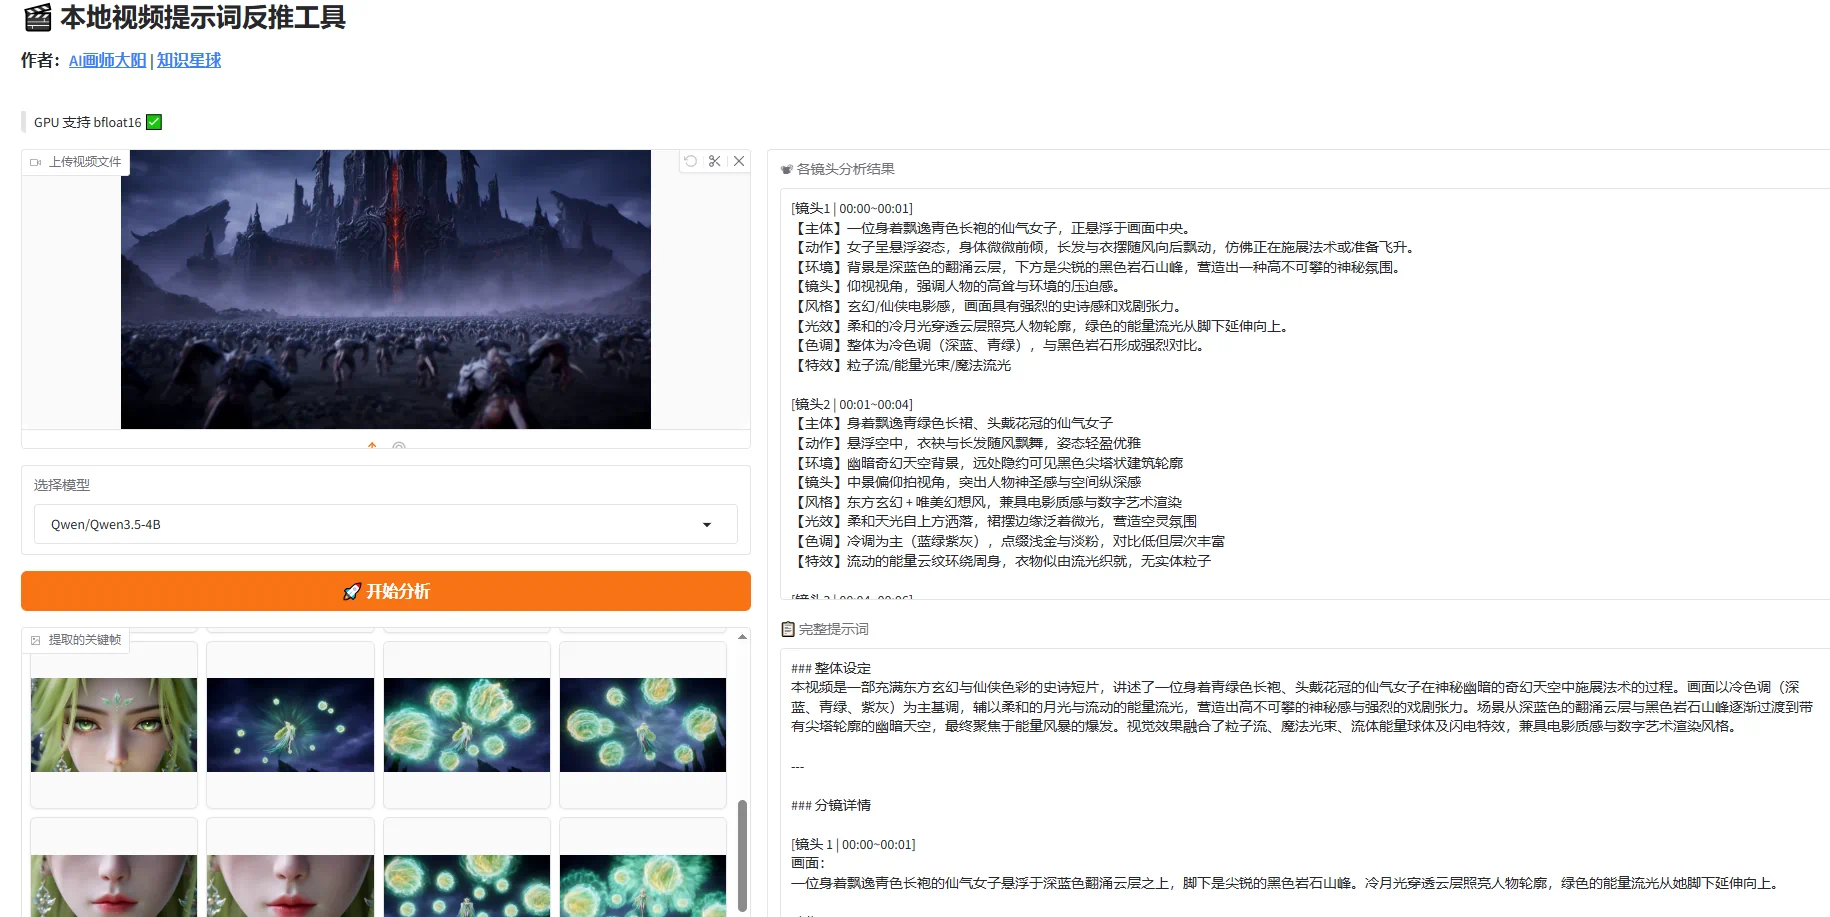Click the 完整提示词 heading
This screenshot has width=1830, height=917.
click(834, 629)
